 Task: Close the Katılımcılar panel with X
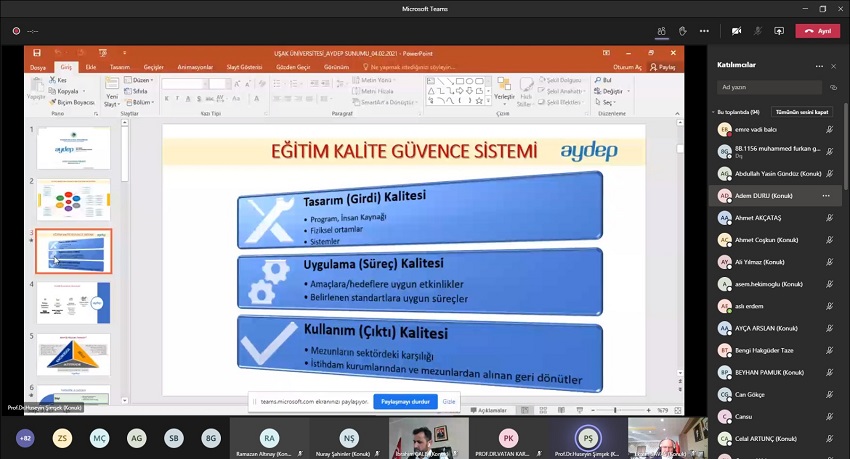tap(834, 65)
